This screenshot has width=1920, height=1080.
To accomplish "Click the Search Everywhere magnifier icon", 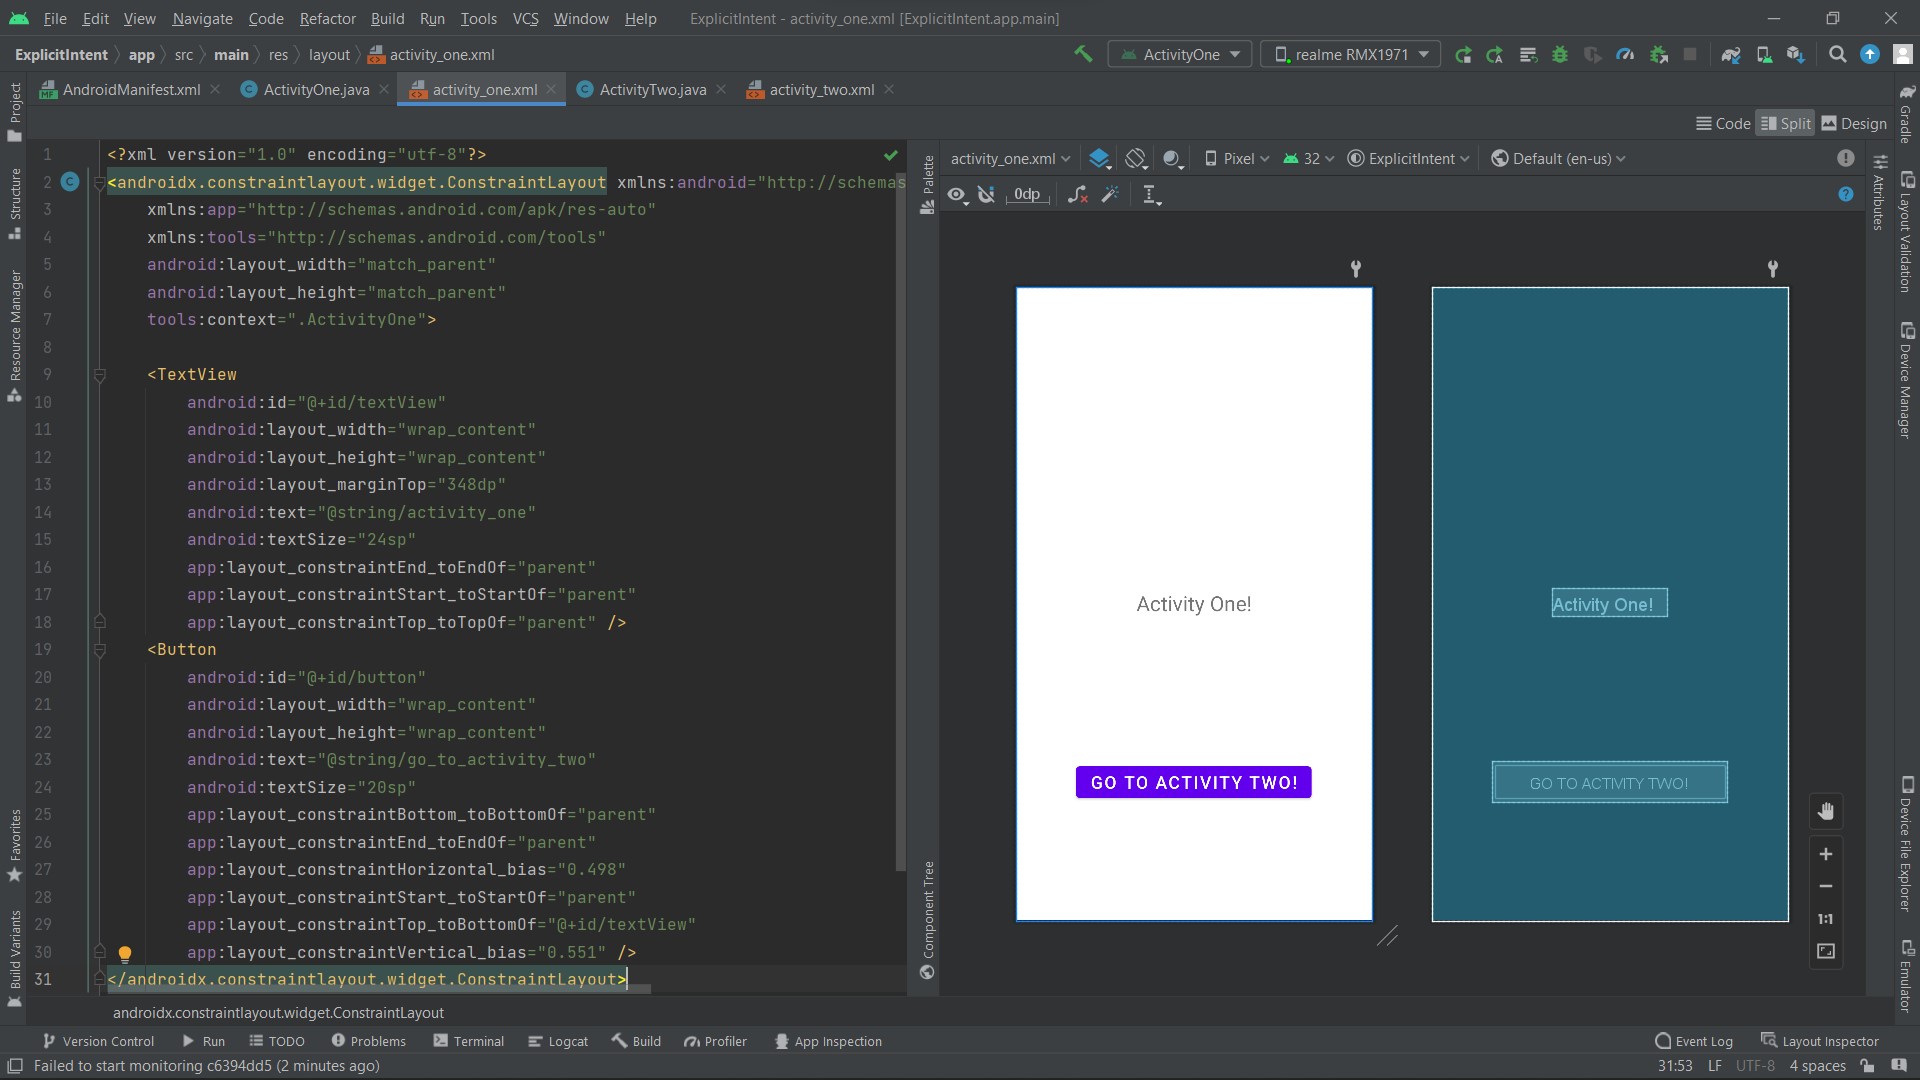I will pyautogui.click(x=1837, y=54).
